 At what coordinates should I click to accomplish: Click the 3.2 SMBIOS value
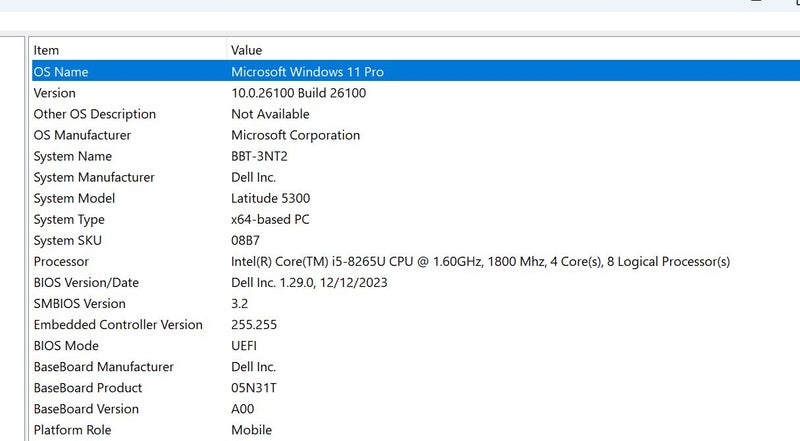coord(239,304)
